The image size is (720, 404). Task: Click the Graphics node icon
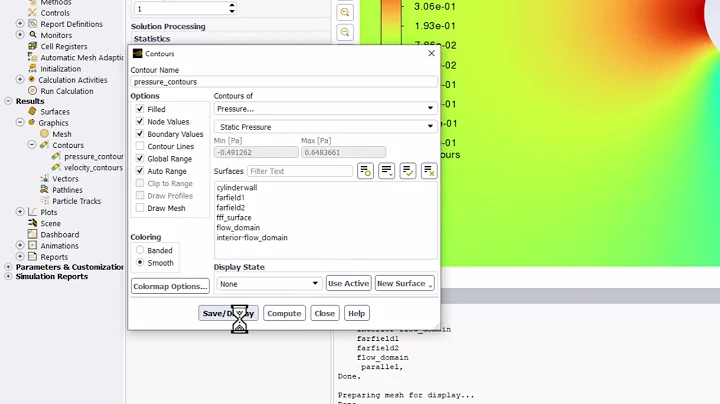(x=32, y=122)
